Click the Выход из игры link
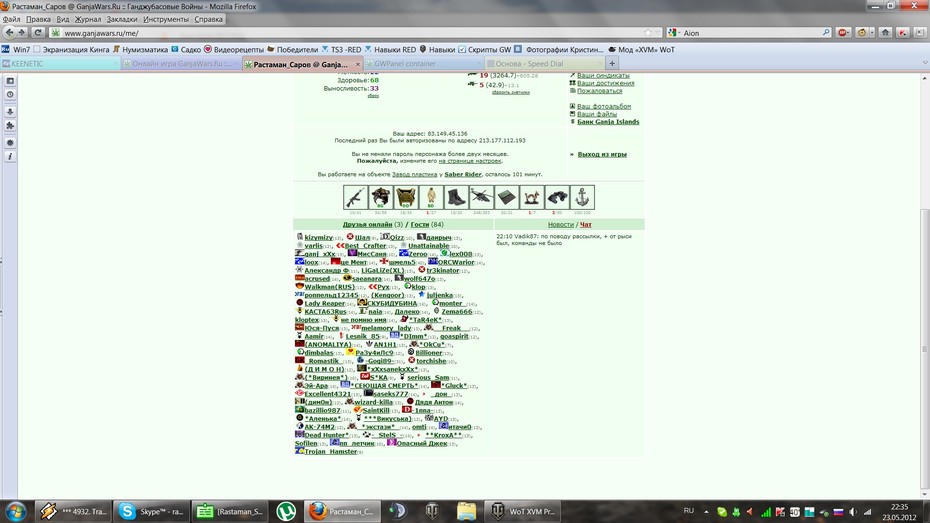Viewport: 930px width, 523px height. (602, 154)
